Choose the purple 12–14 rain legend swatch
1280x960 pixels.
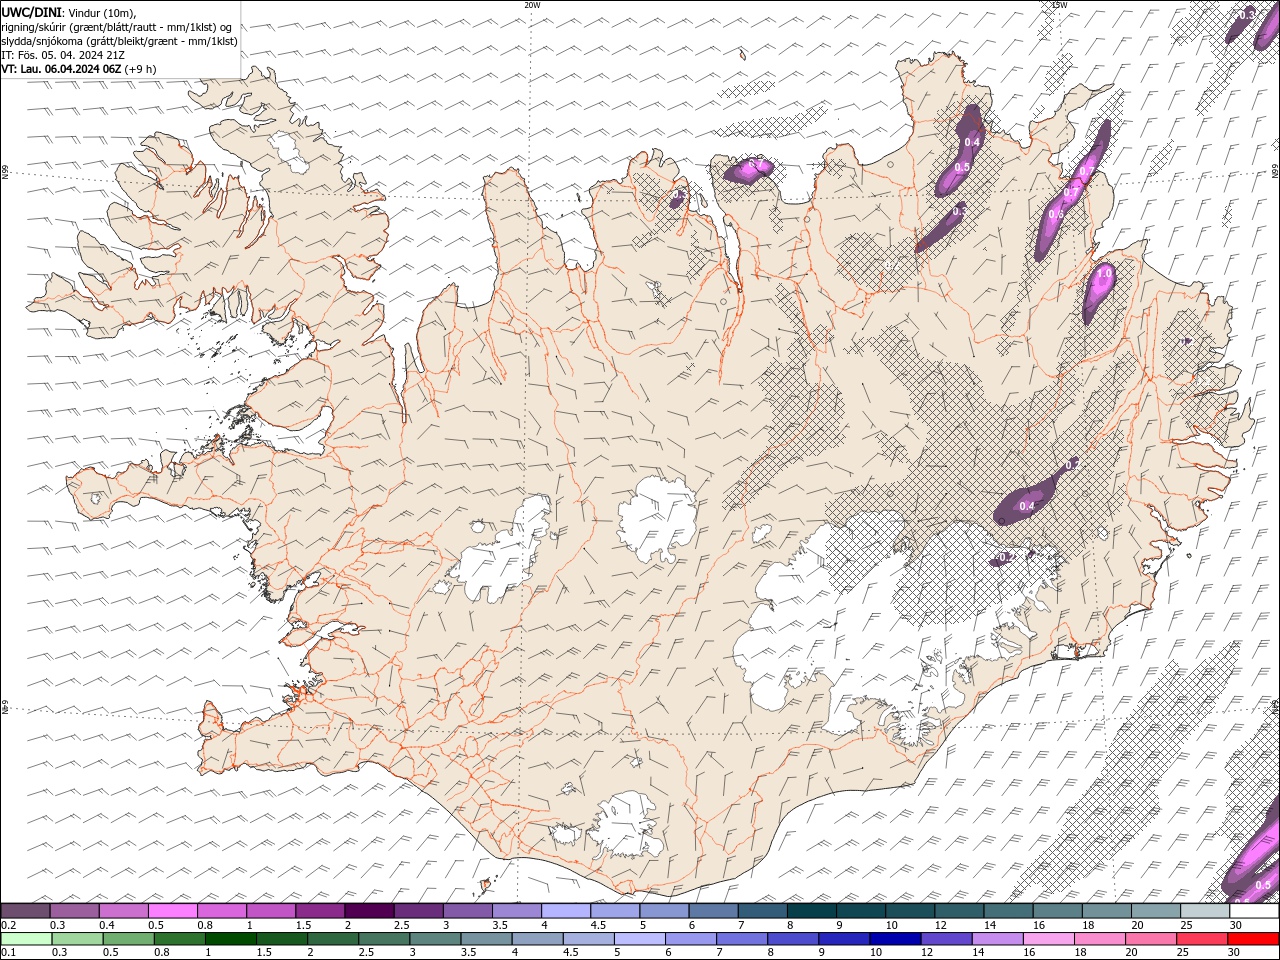tap(947, 939)
